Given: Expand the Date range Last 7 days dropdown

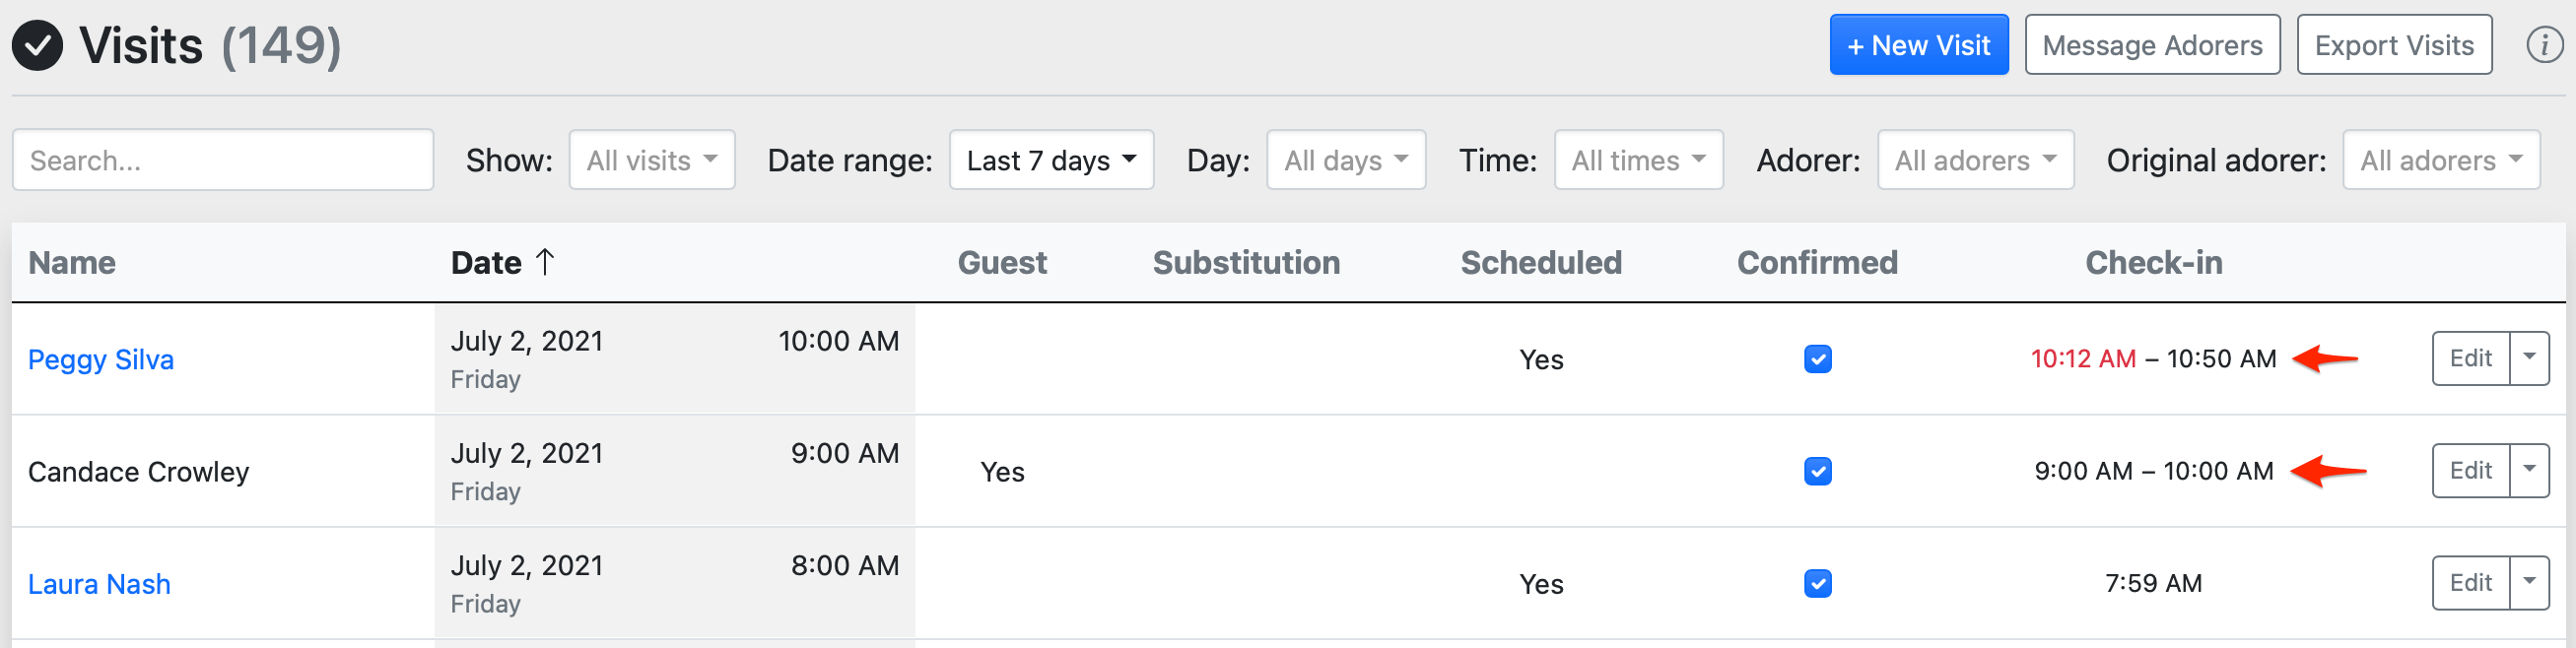Looking at the screenshot, I should tap(1051, 160).
